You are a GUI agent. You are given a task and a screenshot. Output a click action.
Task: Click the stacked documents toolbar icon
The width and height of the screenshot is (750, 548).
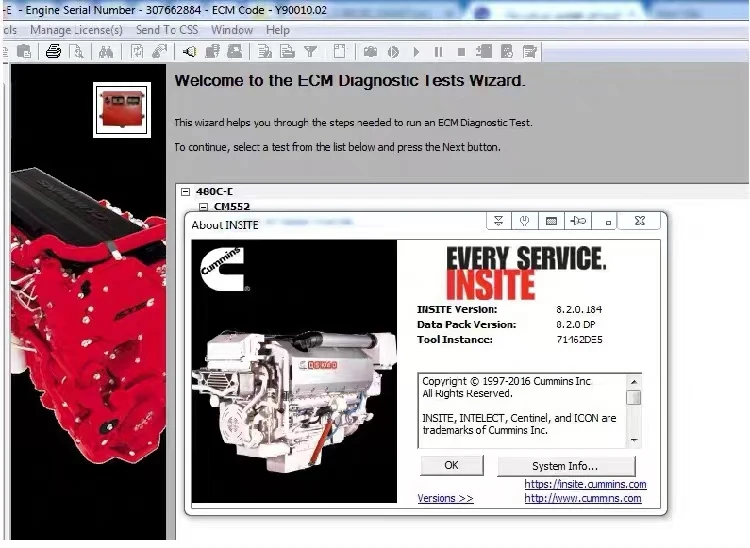tap(212, 51)
